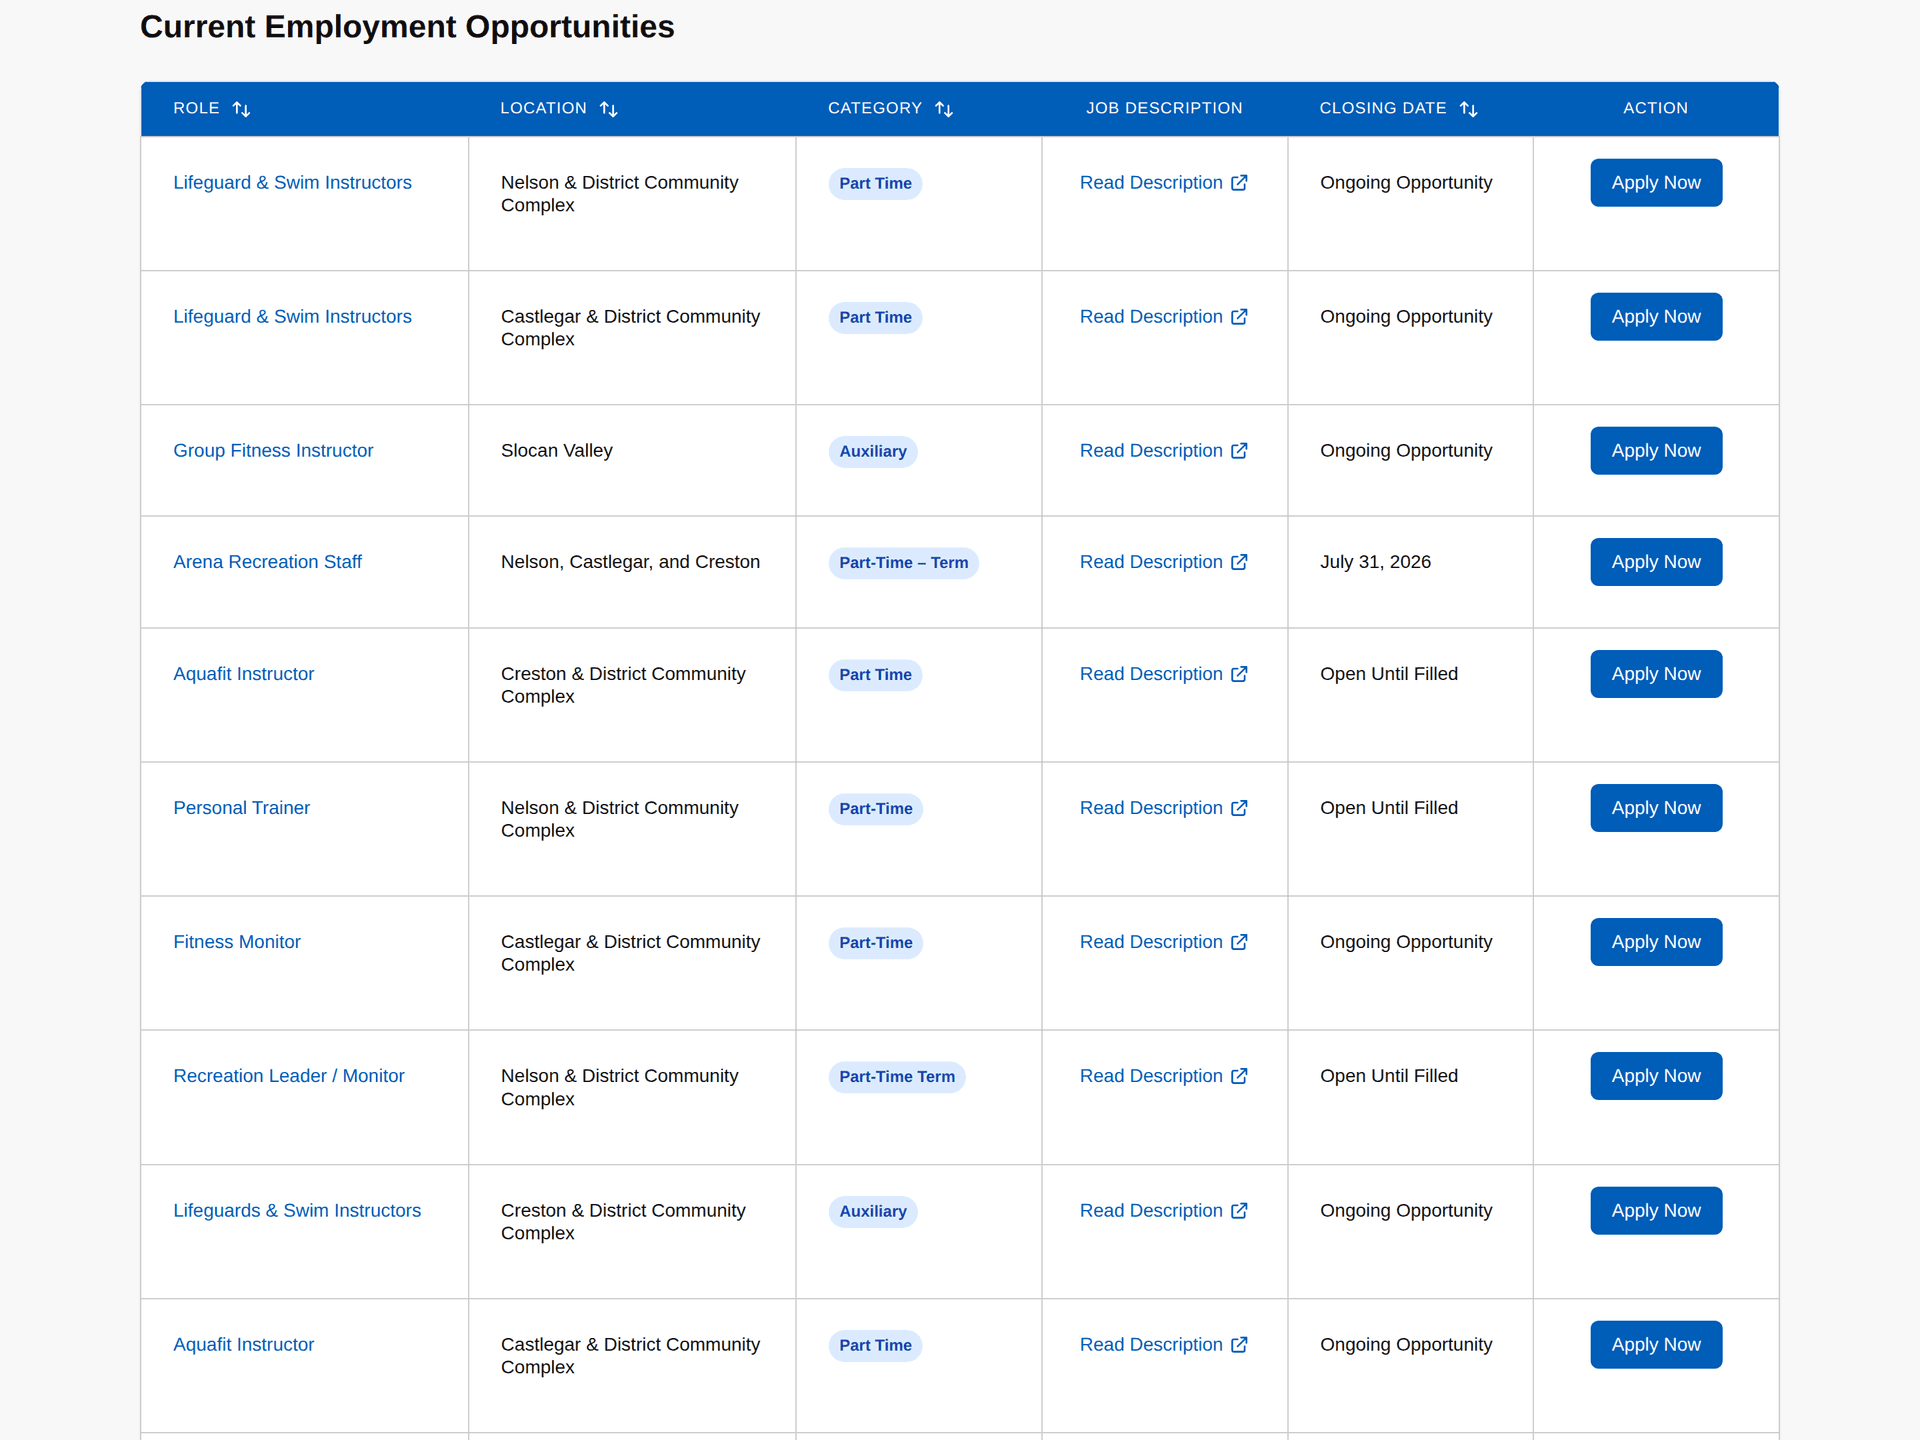The width and height of the screenshot is (1920, 1440).
Task: Apply Now for Creston Aquafit Instructor
Action: pyautogui.click(x=1656, y=674)
